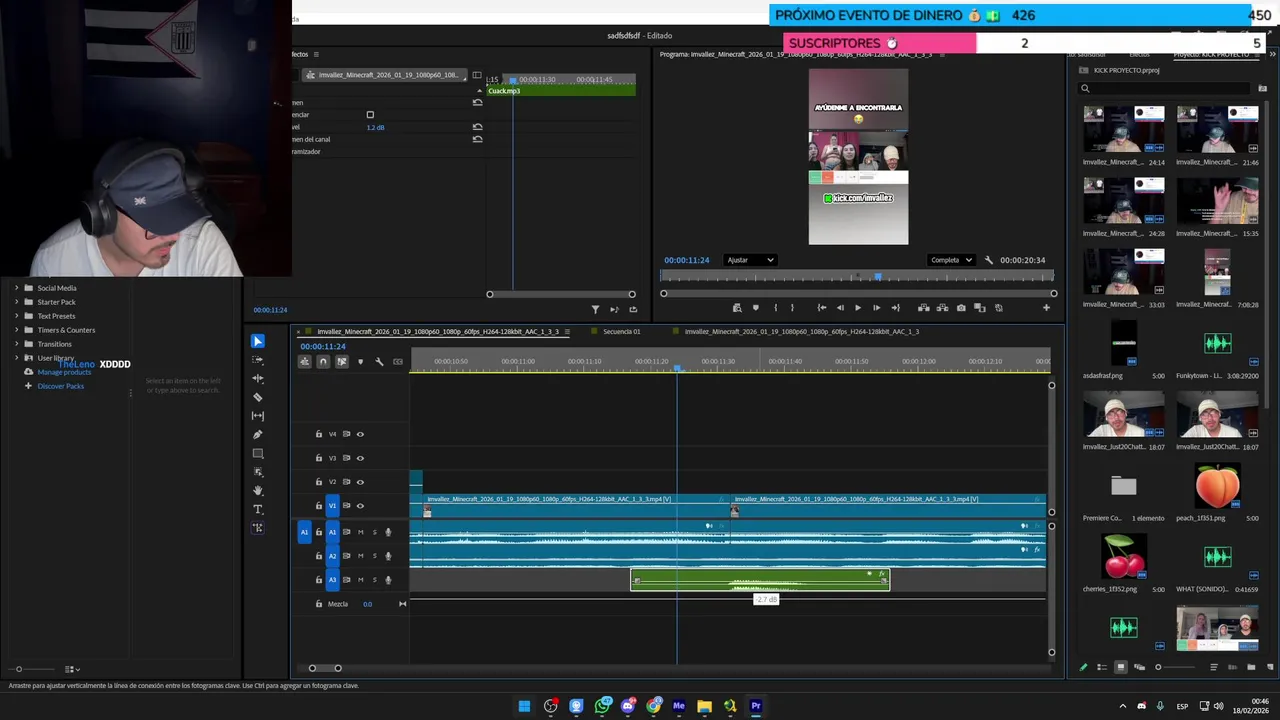Image resolution: width=1280 pixels, height=720 pixels.
Task: Click Play in the Program monitor
Action: [x=857, y=308]
